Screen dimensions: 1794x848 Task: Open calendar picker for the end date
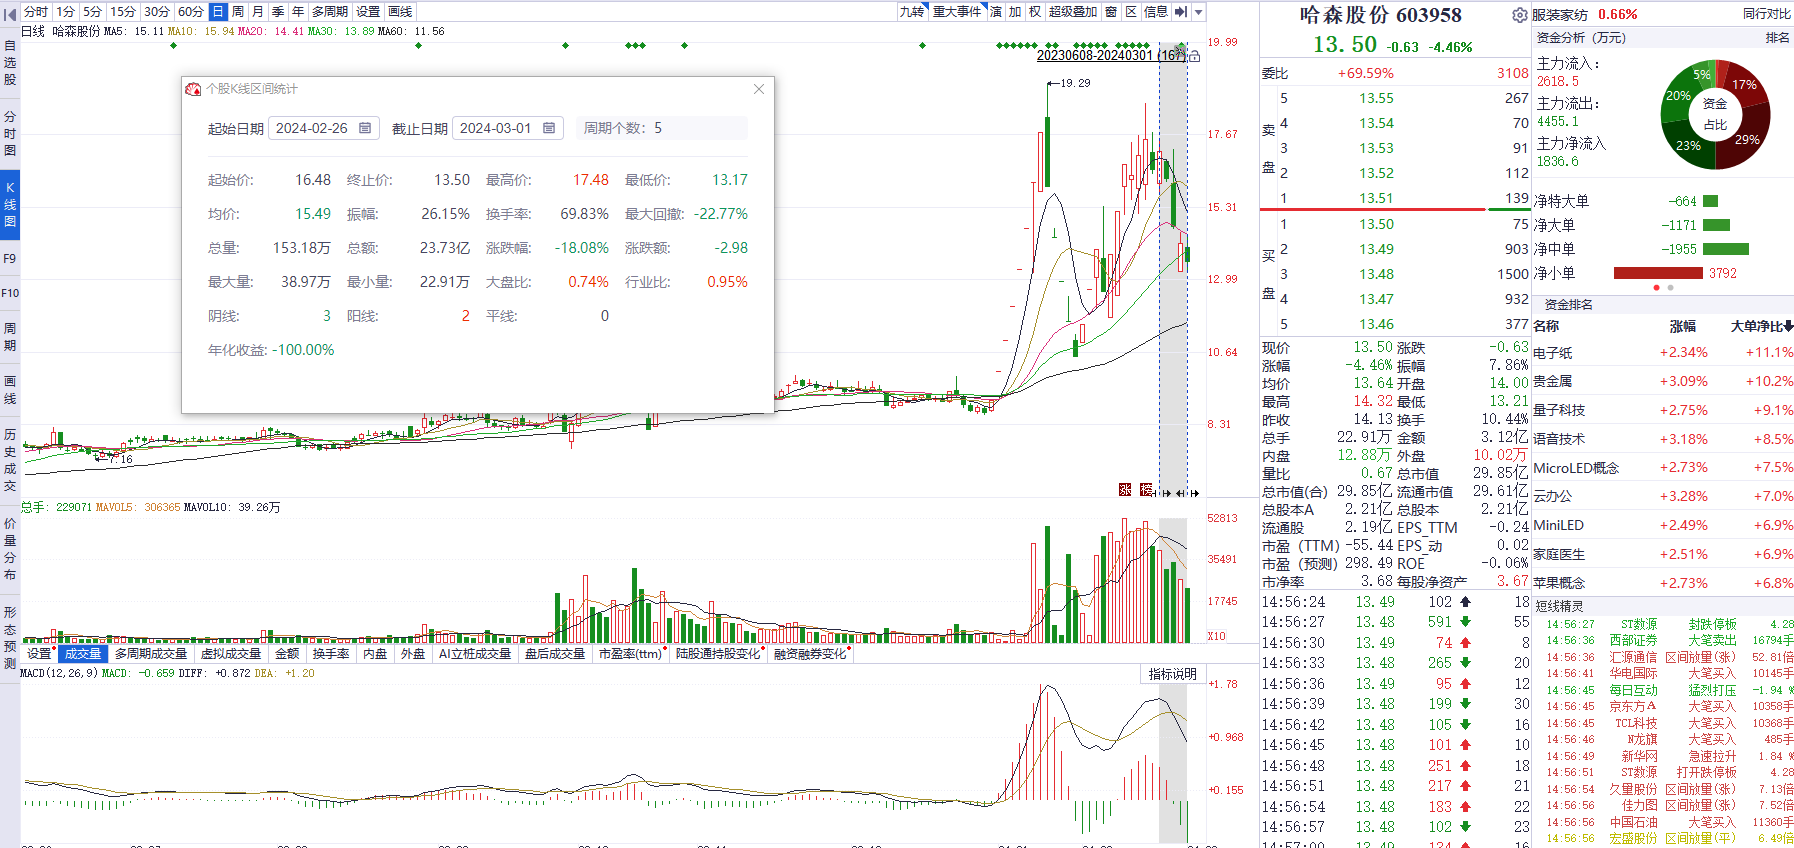[549, 128]
